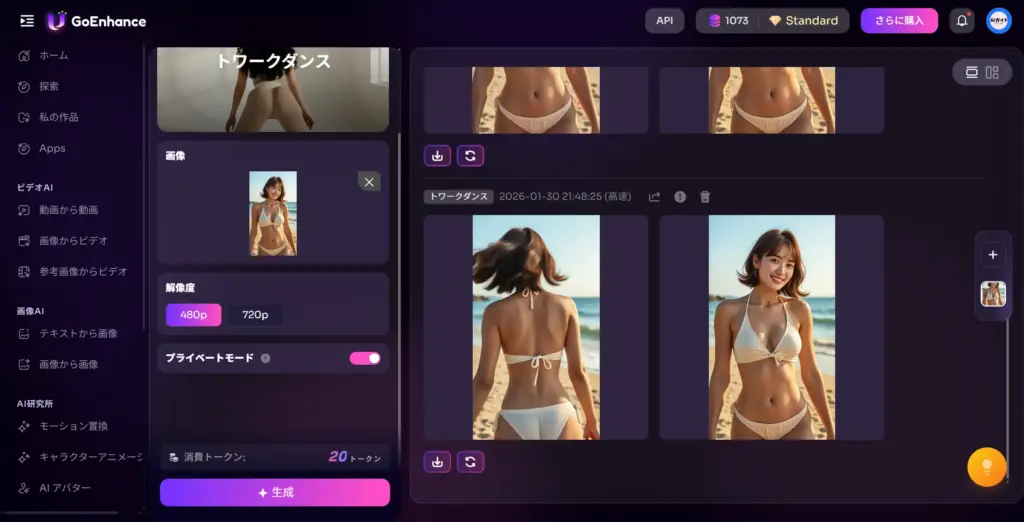This screenshot has width=1024, height=522.
Task: Click the トワークダンス tag on the 21:48:25 result
Action: (458, 197)
